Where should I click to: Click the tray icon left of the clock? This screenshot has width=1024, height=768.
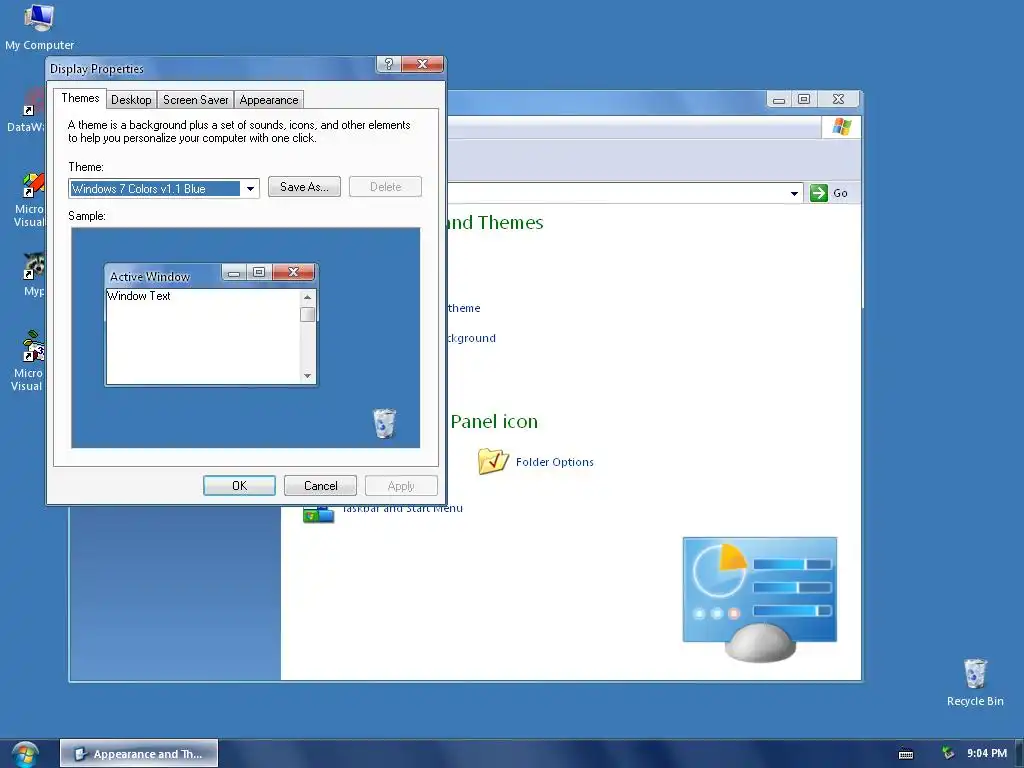(x=948, y=753)
